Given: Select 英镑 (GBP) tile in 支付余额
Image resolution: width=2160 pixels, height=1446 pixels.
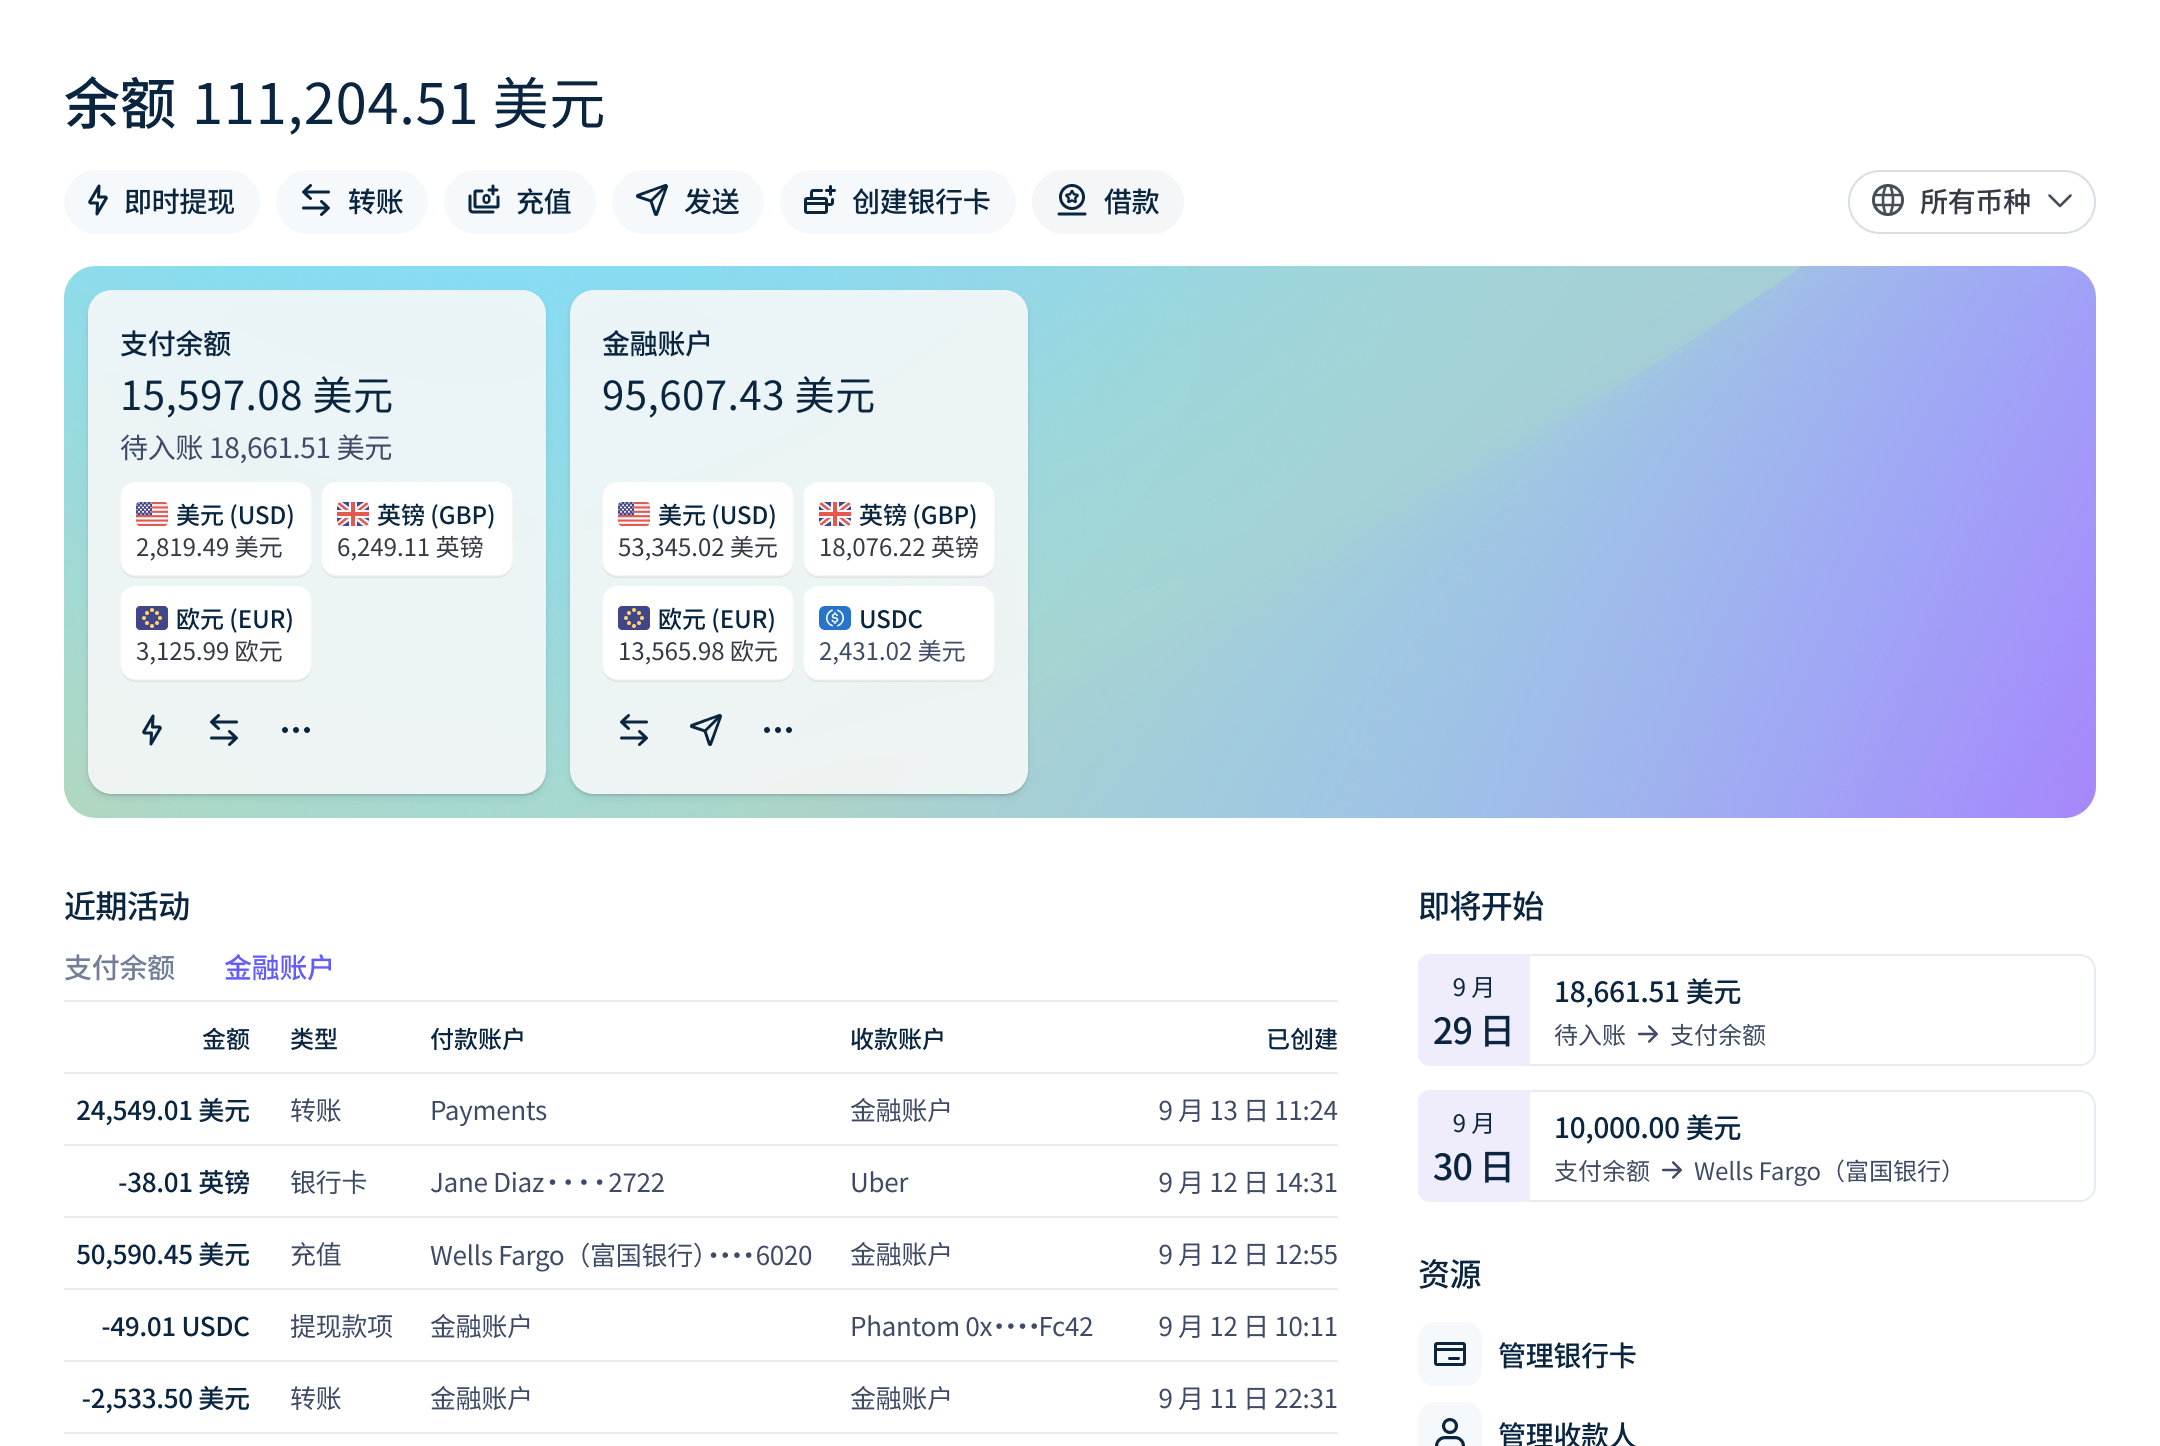Looking at the screenshot, I should tap(416, 530).
